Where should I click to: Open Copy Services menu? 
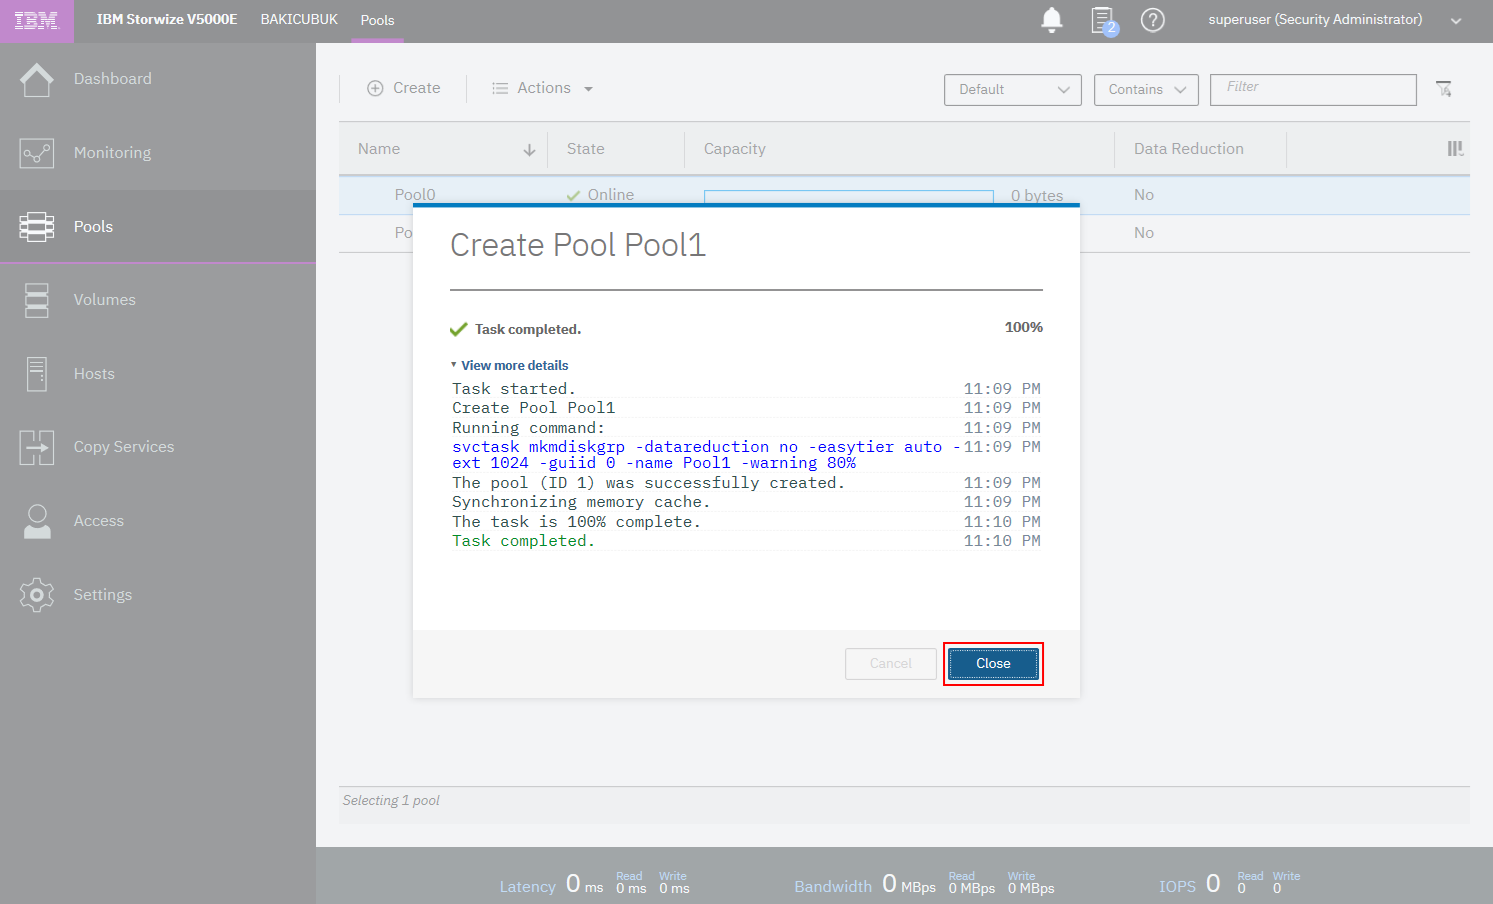pyautogui.click(x=124, y=447)
